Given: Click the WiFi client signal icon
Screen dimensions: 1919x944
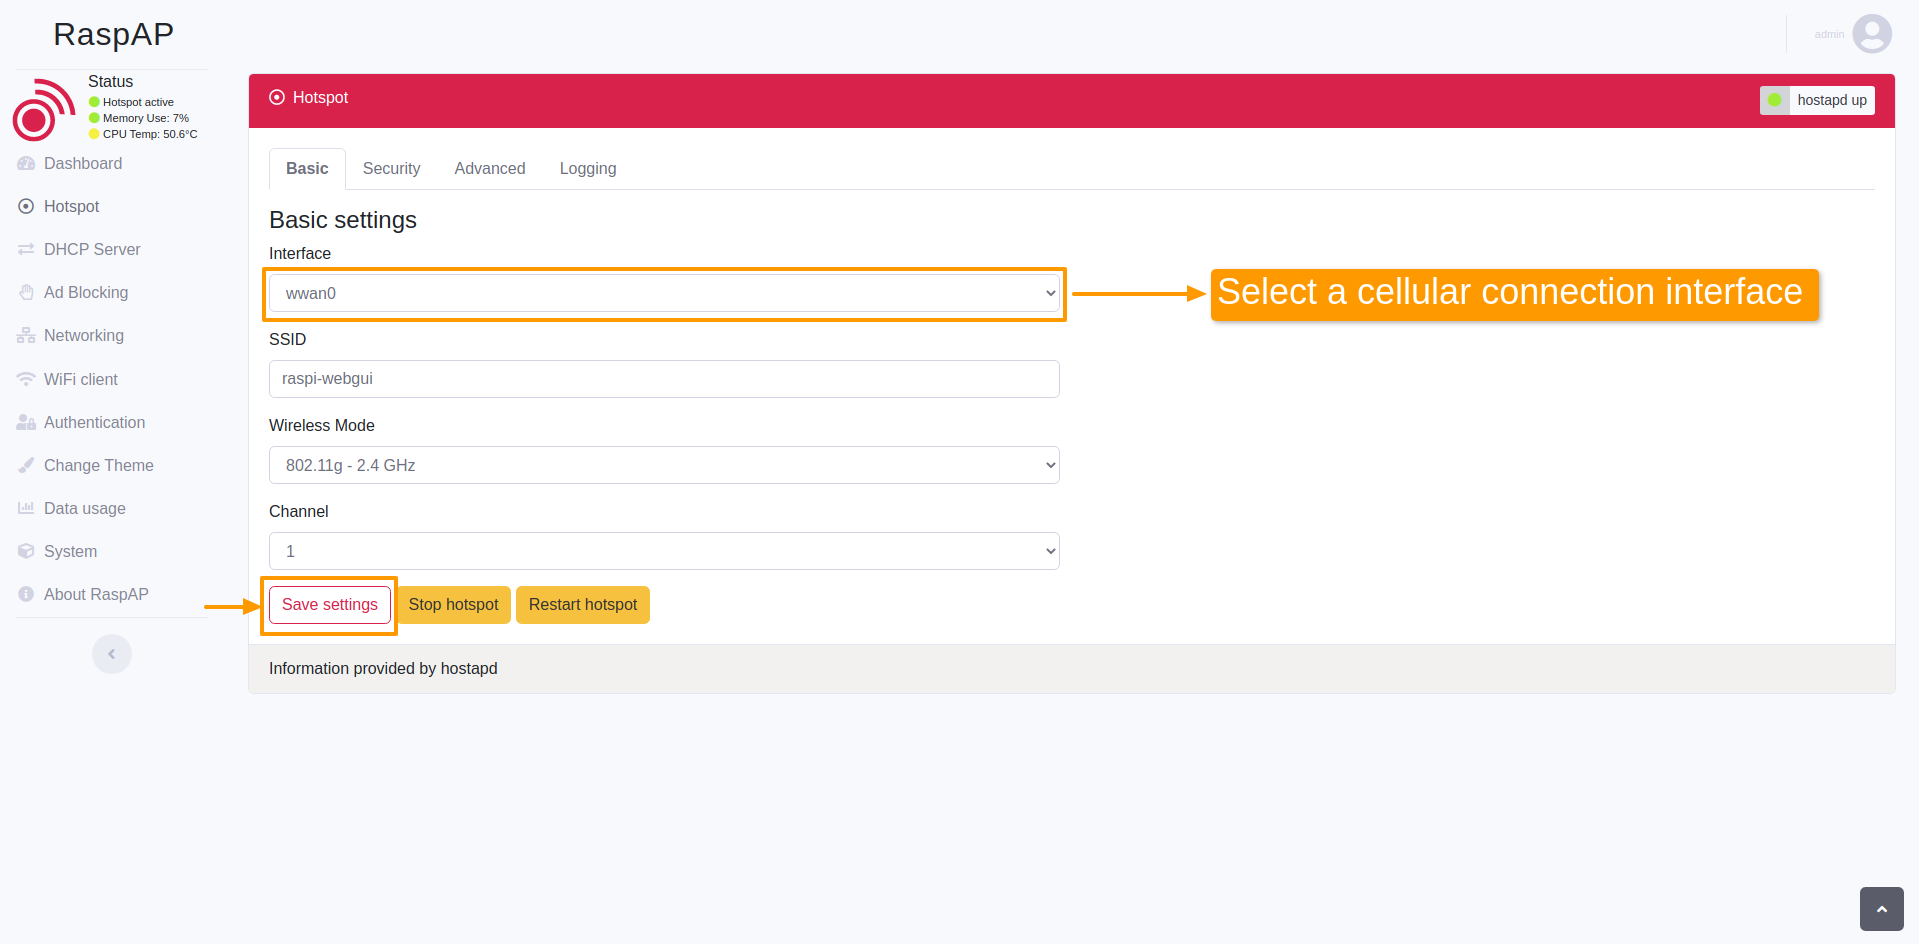Looking at the screenshot, I should (26, 379).
